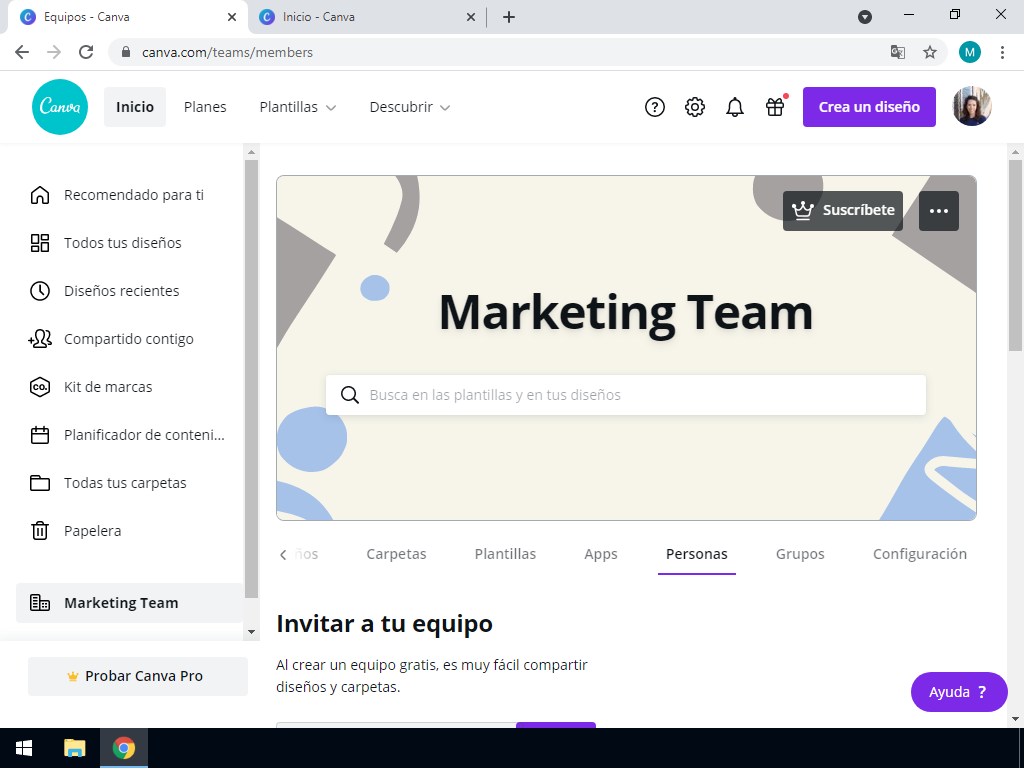Select Marketing Team in the sidebar
1024x768 pixels.
pyautogui.click(x=129, y=603)
